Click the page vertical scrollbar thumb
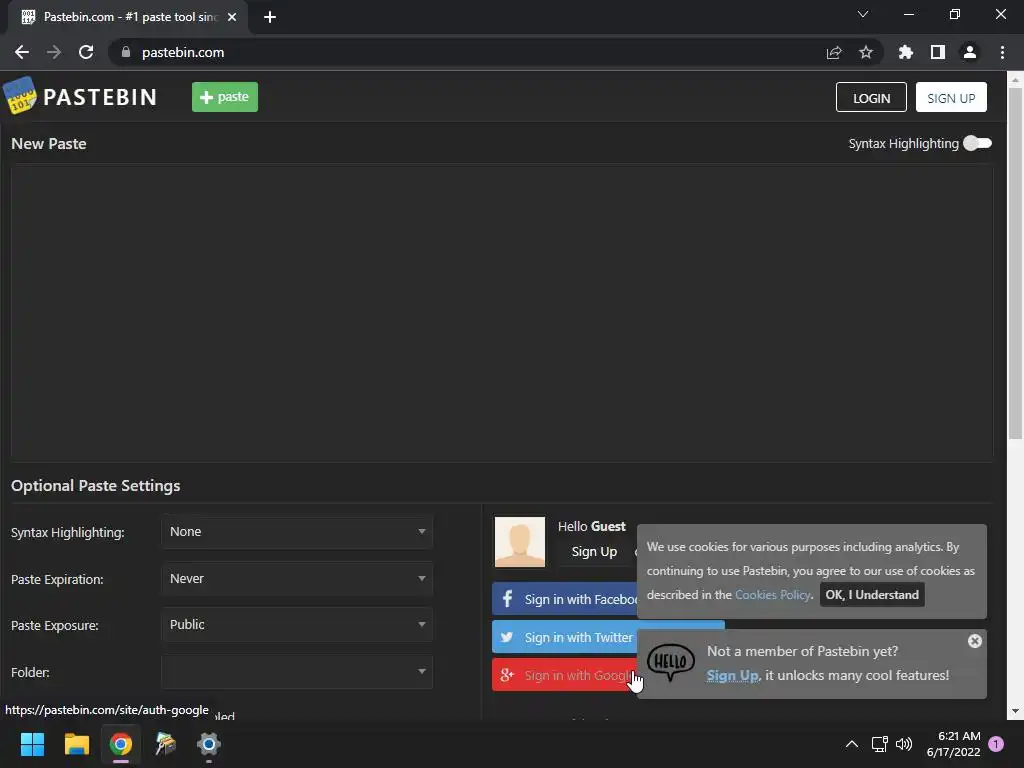The height and width of the screenshot is (768, 1024). click(x=1015, y=261)
